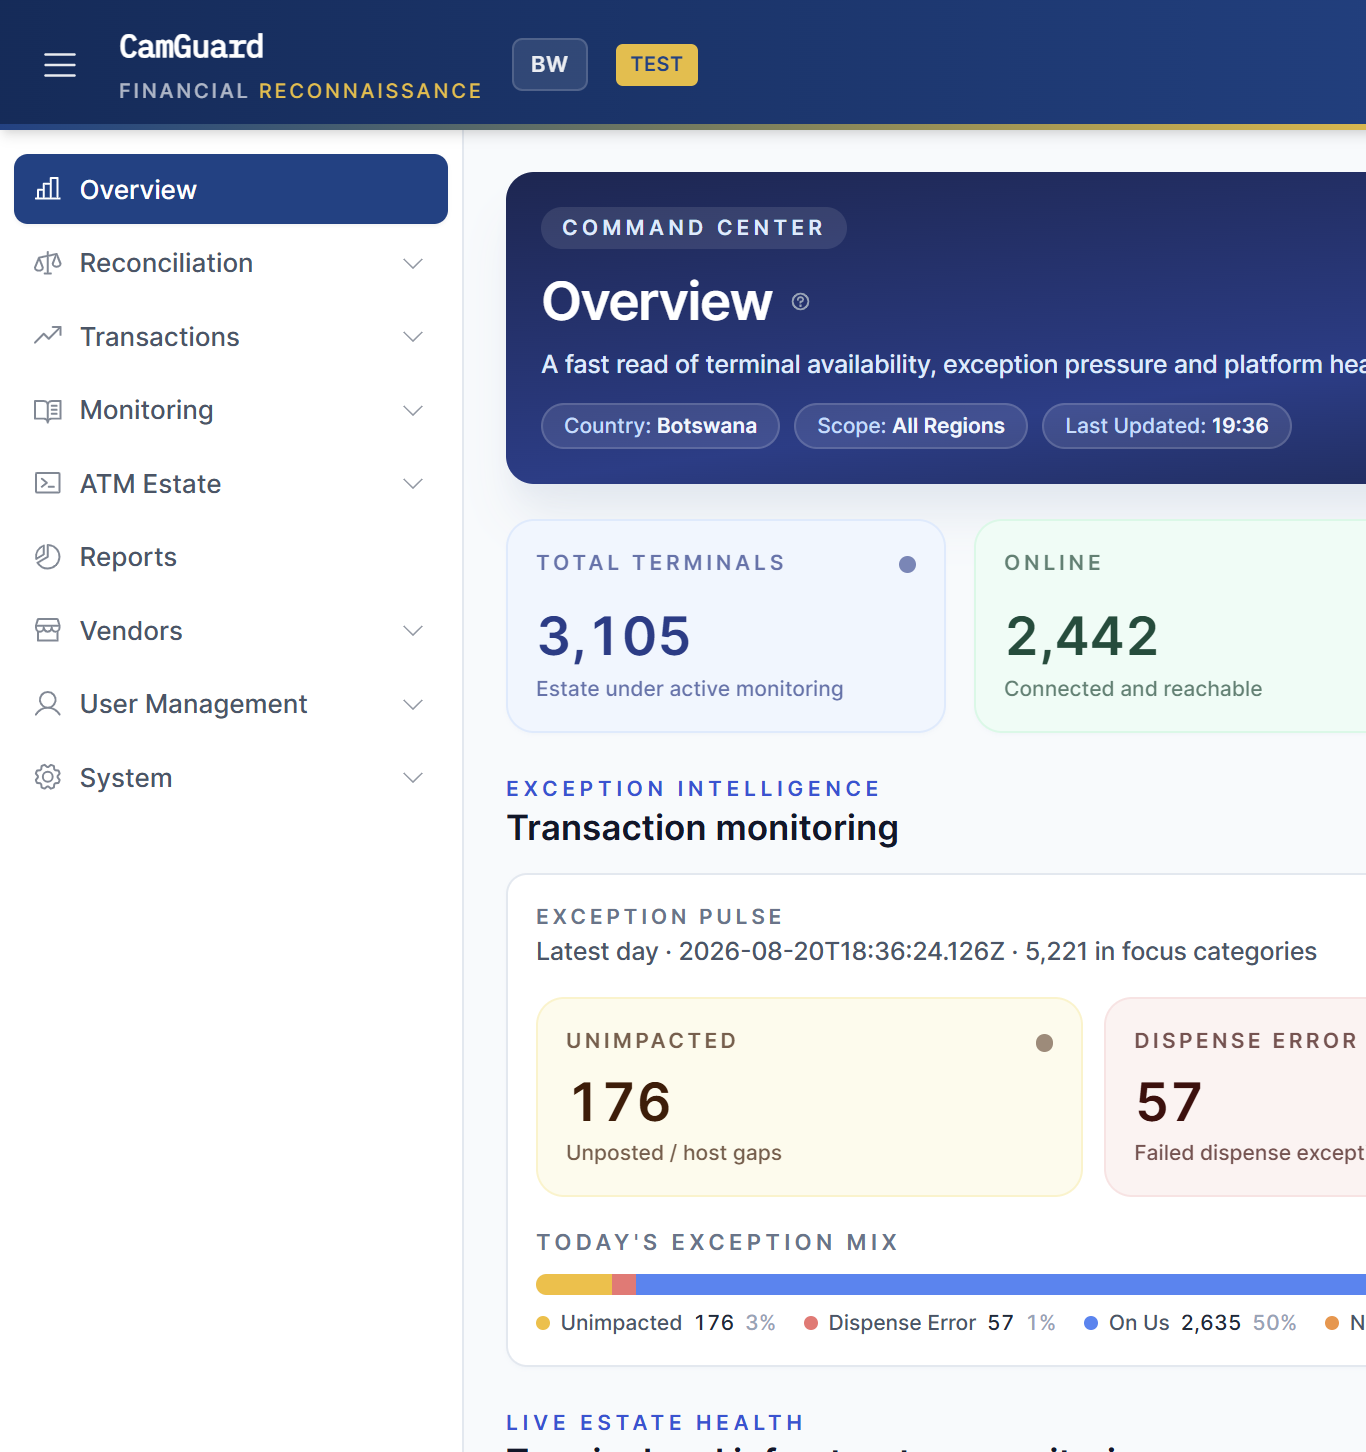Viewport: 1366px width, 1452px height.
Task: Open the Vendors menu item
Action: (231, 631)
